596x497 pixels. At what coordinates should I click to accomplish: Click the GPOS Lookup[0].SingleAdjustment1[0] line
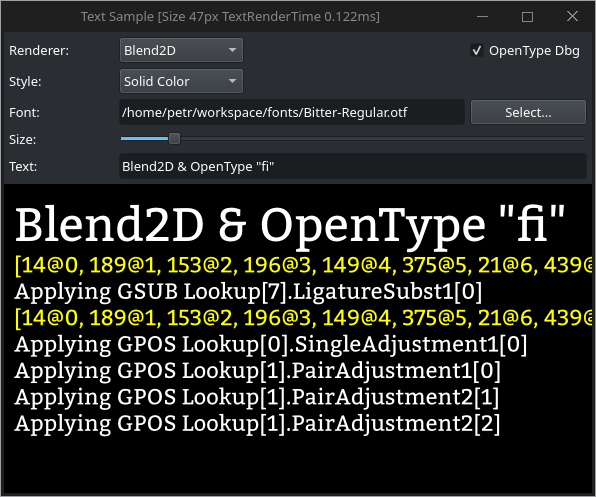(x=271, y=345)
